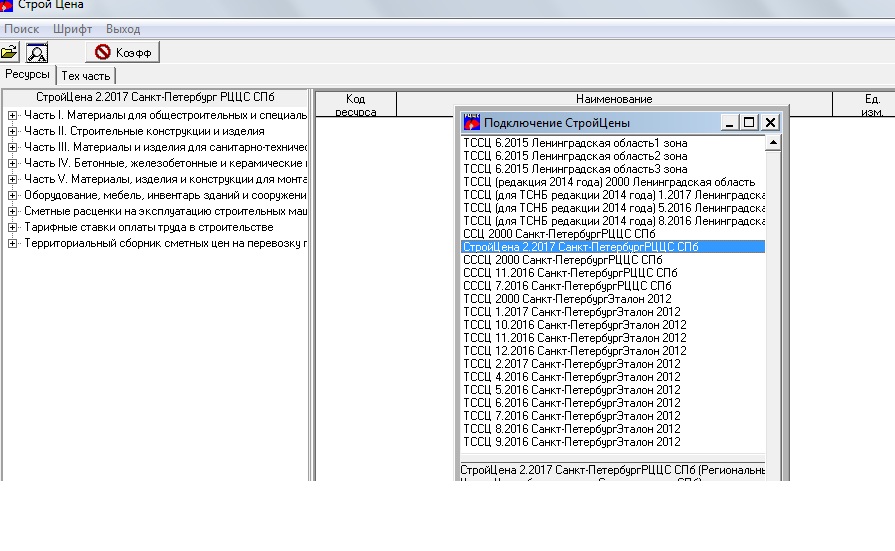This screenshot has height=551, width=895.
Task: Select ТССЦ 9.2016 Санкт-ПетербургЭталон 2012
Action: point(612,443)
